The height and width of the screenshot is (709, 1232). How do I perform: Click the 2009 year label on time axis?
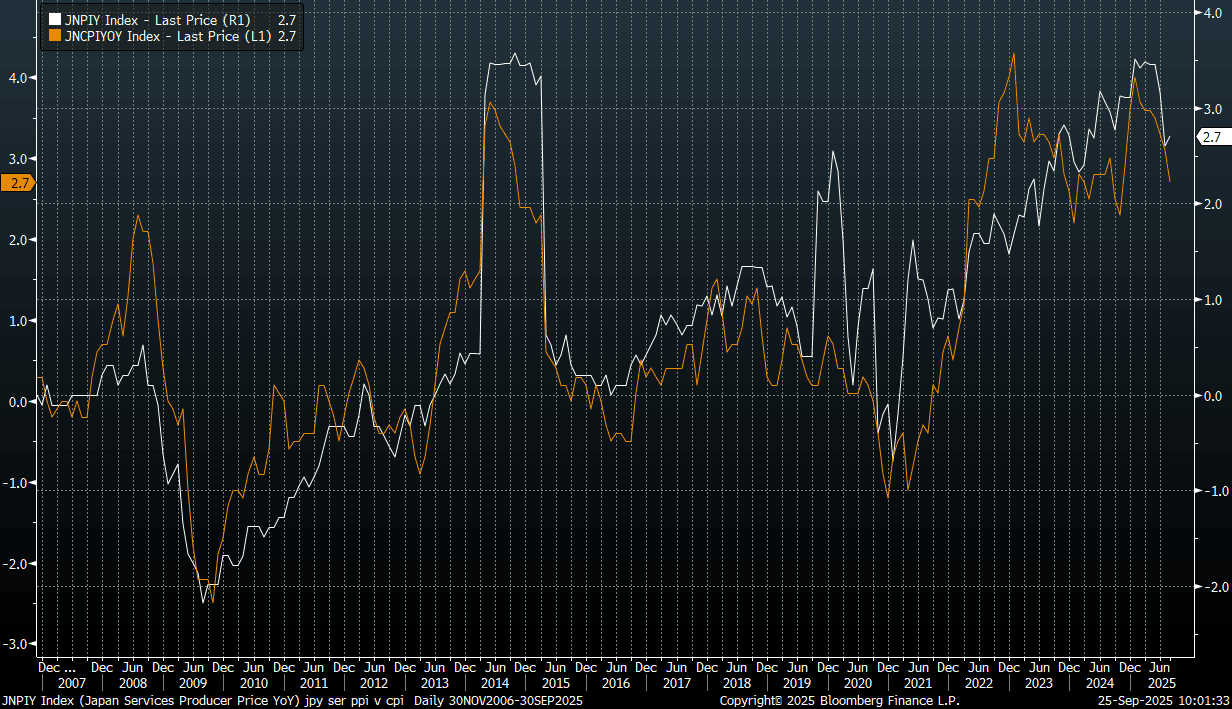(193, 684)
